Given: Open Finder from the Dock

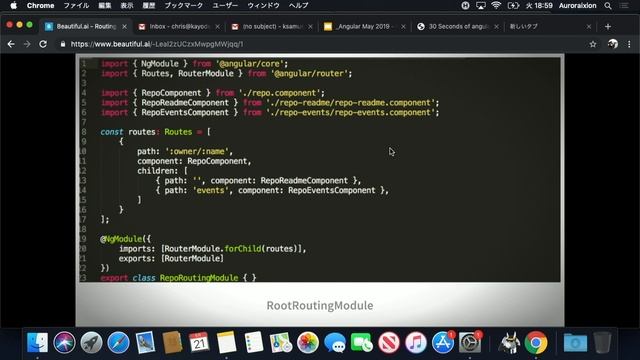Looking at the screenshot, I should click(38, 342).
